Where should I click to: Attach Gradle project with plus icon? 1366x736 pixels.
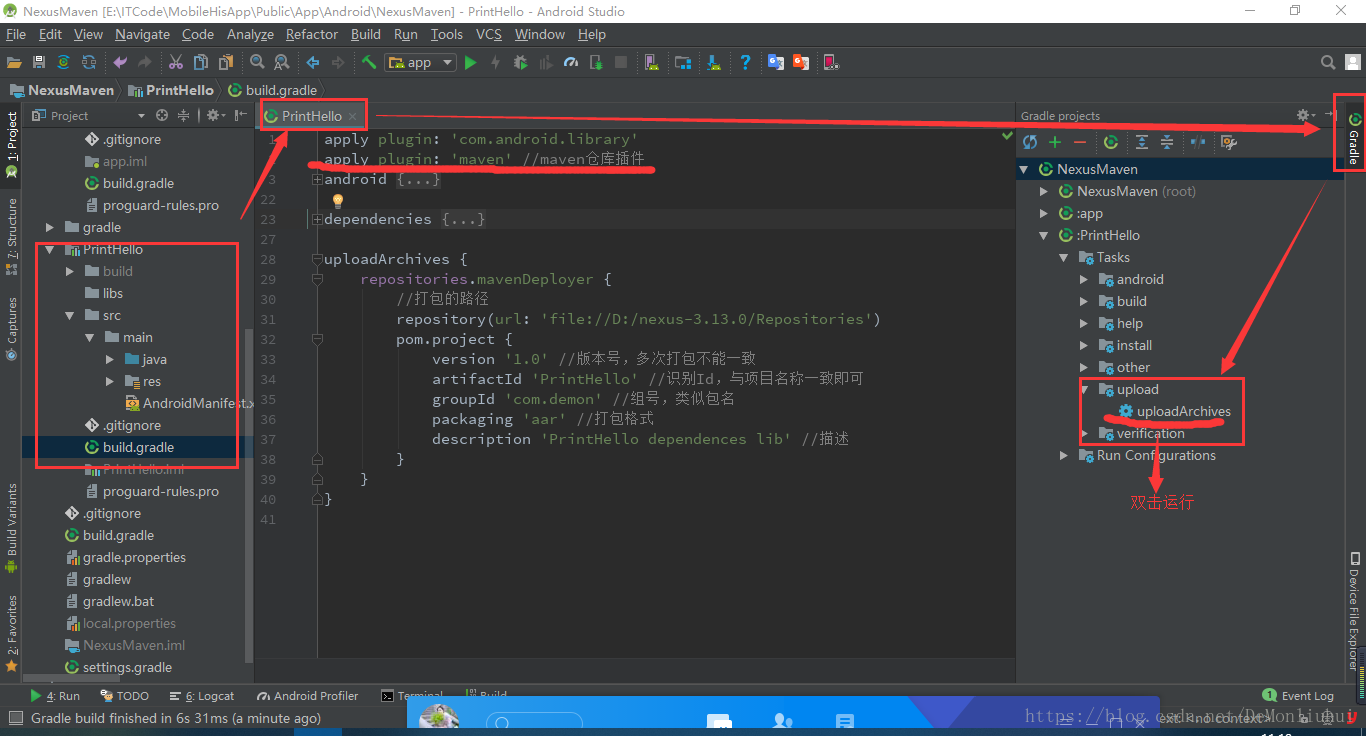click(1055, 142)
